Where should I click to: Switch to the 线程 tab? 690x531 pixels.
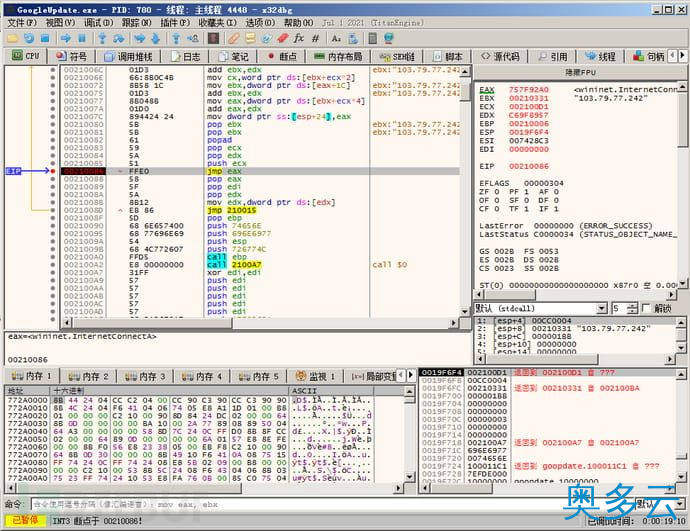tap(601, 56)
